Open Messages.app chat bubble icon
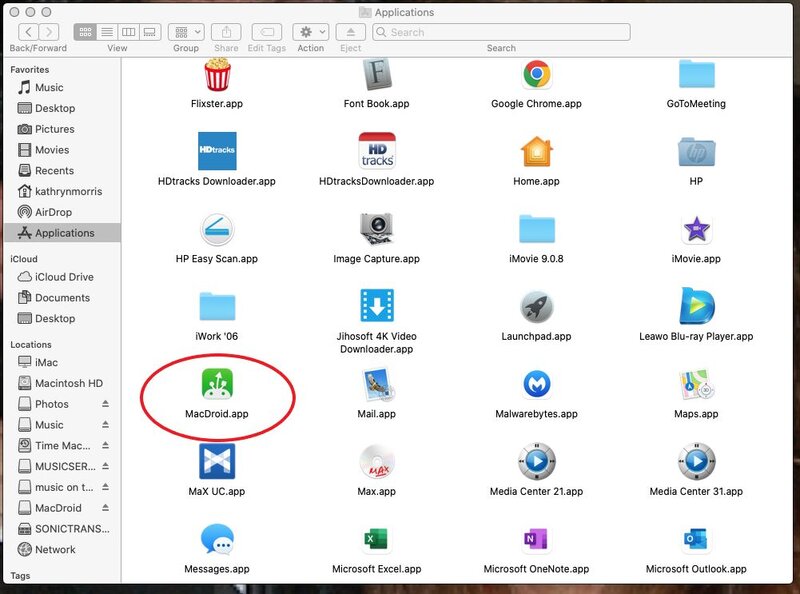The image size is (800, 594). tap(217, 539)
